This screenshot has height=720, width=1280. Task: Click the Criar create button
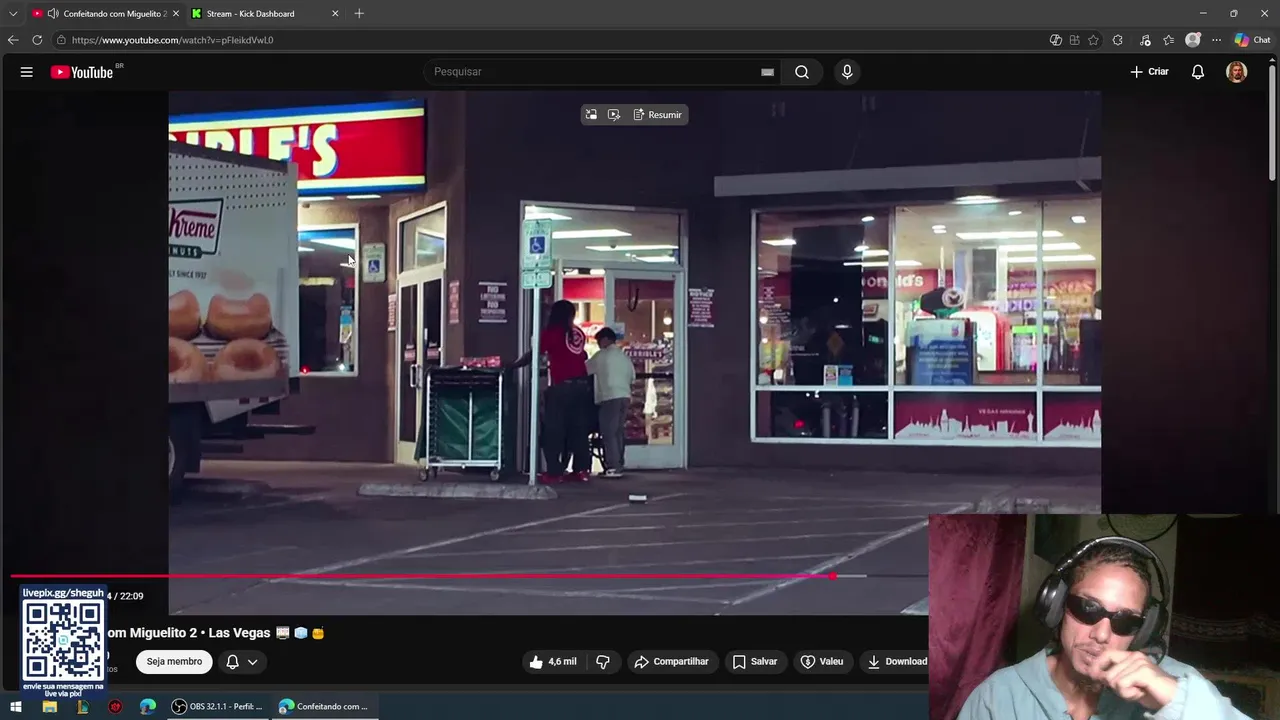click(x=1149, y=72)
